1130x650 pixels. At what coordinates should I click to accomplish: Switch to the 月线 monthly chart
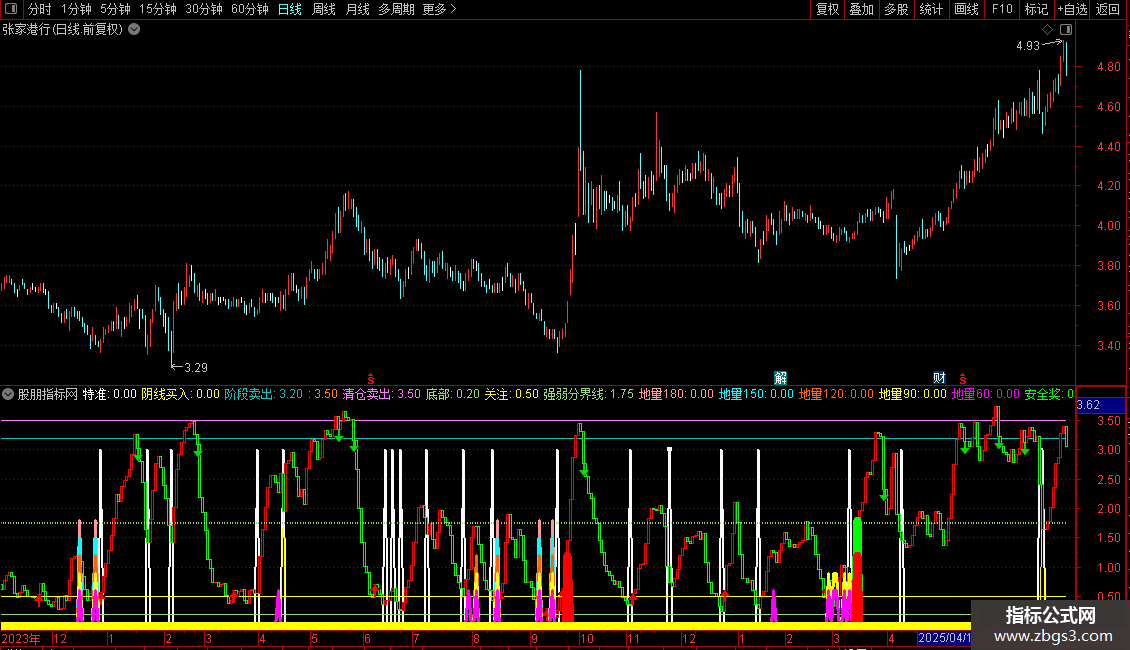(x=357, y=9)
